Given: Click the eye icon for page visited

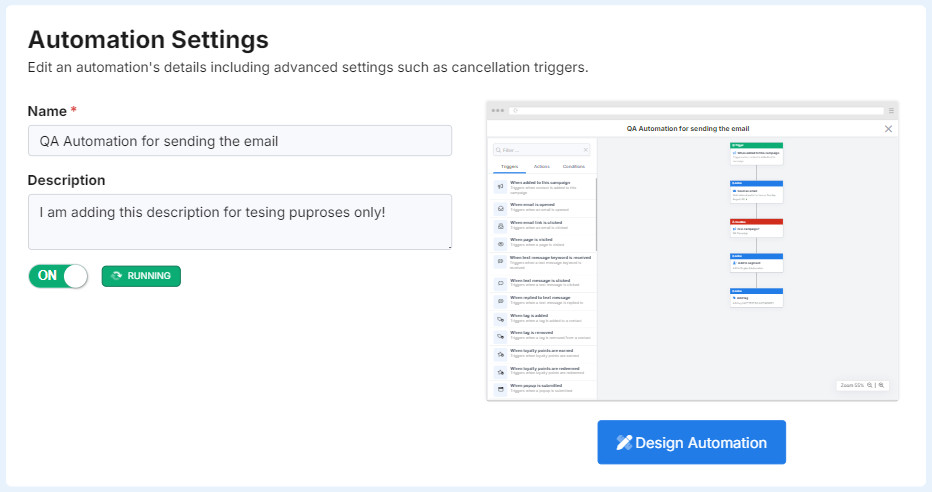Looking at the screenshot, I should coord(501,243).
